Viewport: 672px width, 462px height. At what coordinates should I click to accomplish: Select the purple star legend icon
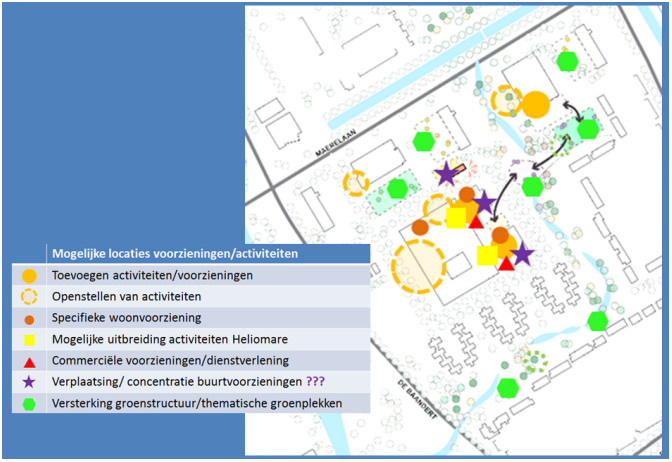point(29,381)
